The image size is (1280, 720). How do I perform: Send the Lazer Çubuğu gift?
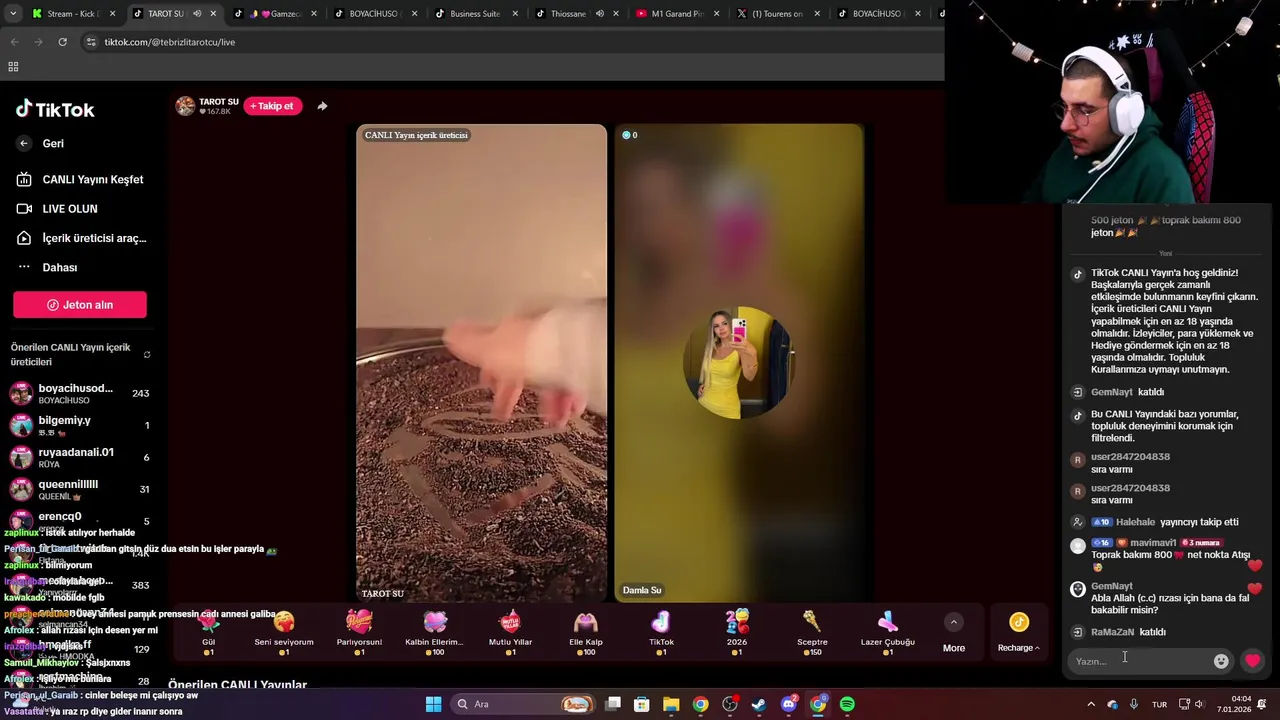[x=888, y=631]
